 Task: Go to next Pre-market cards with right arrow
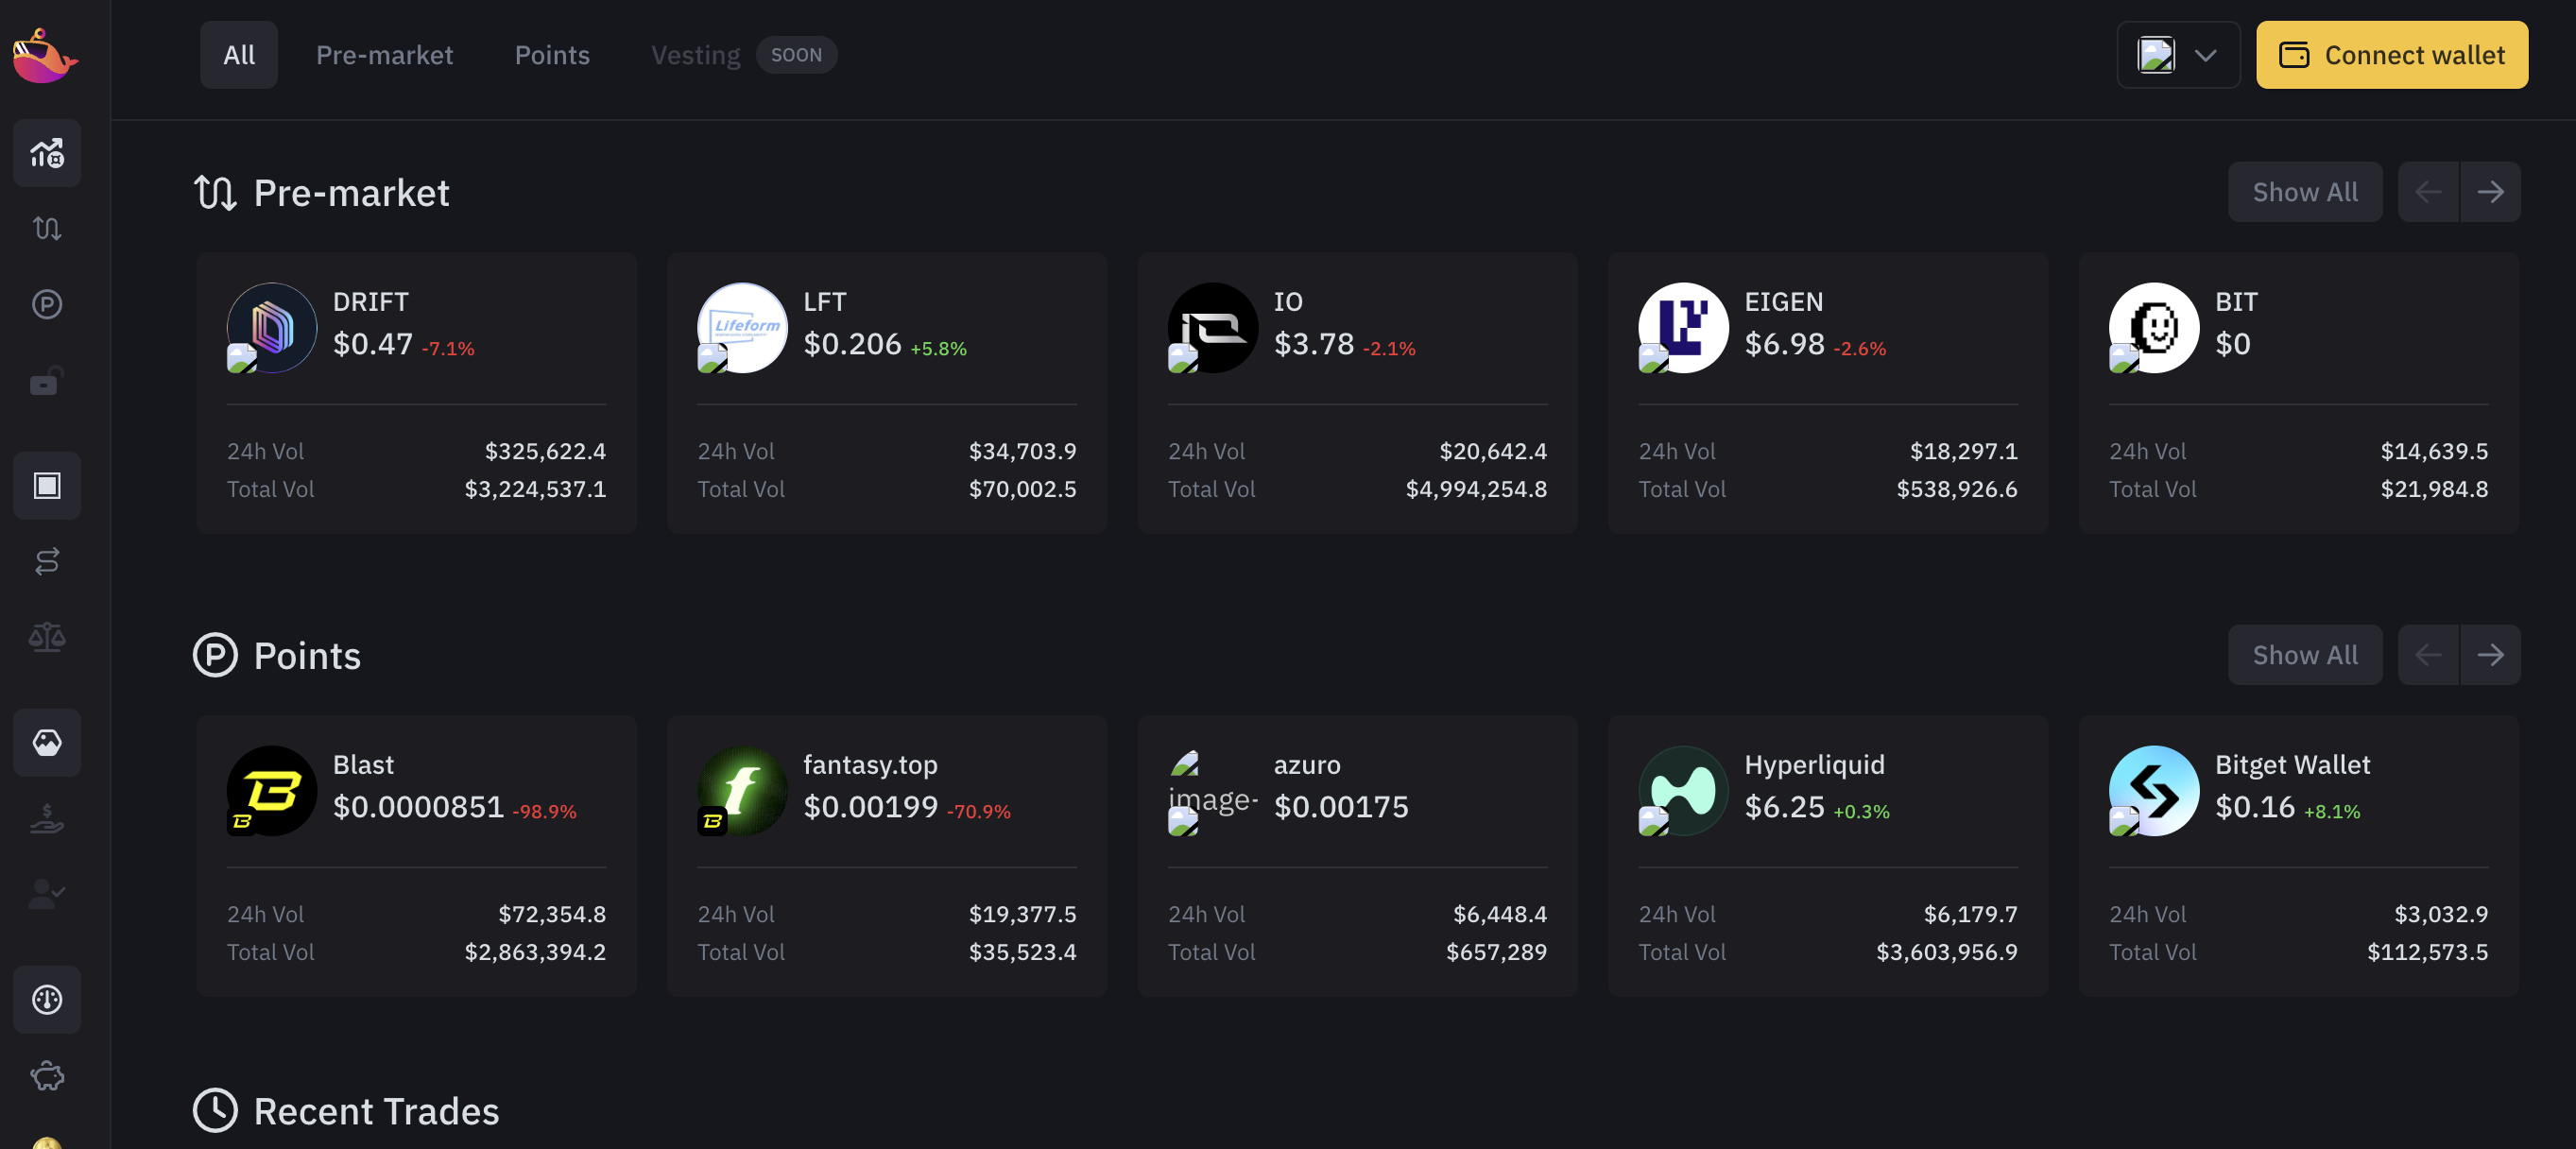tap(2489, 192)
